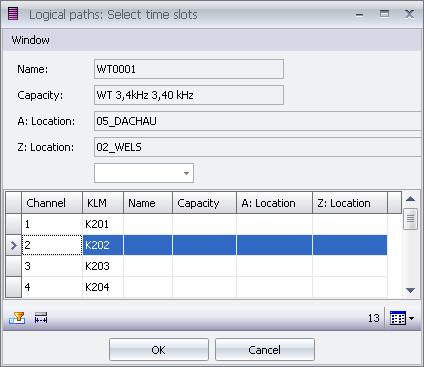Viewport: 424px width, 367px height.
Task: Click the Cancel button
Action: 265,350
